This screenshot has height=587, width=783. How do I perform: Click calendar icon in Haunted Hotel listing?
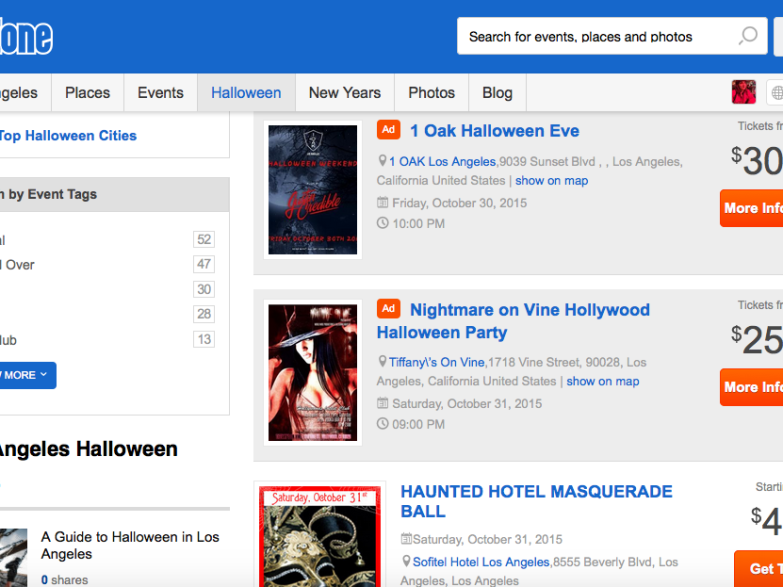coord(406,539)
